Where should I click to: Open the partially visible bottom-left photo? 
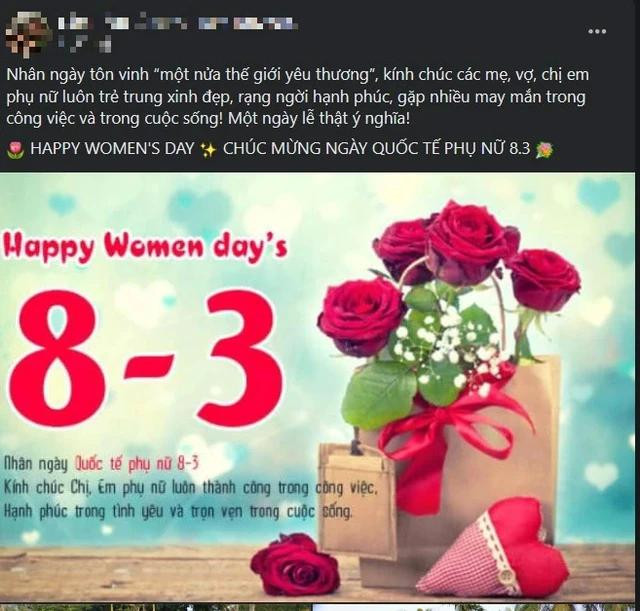155,607
